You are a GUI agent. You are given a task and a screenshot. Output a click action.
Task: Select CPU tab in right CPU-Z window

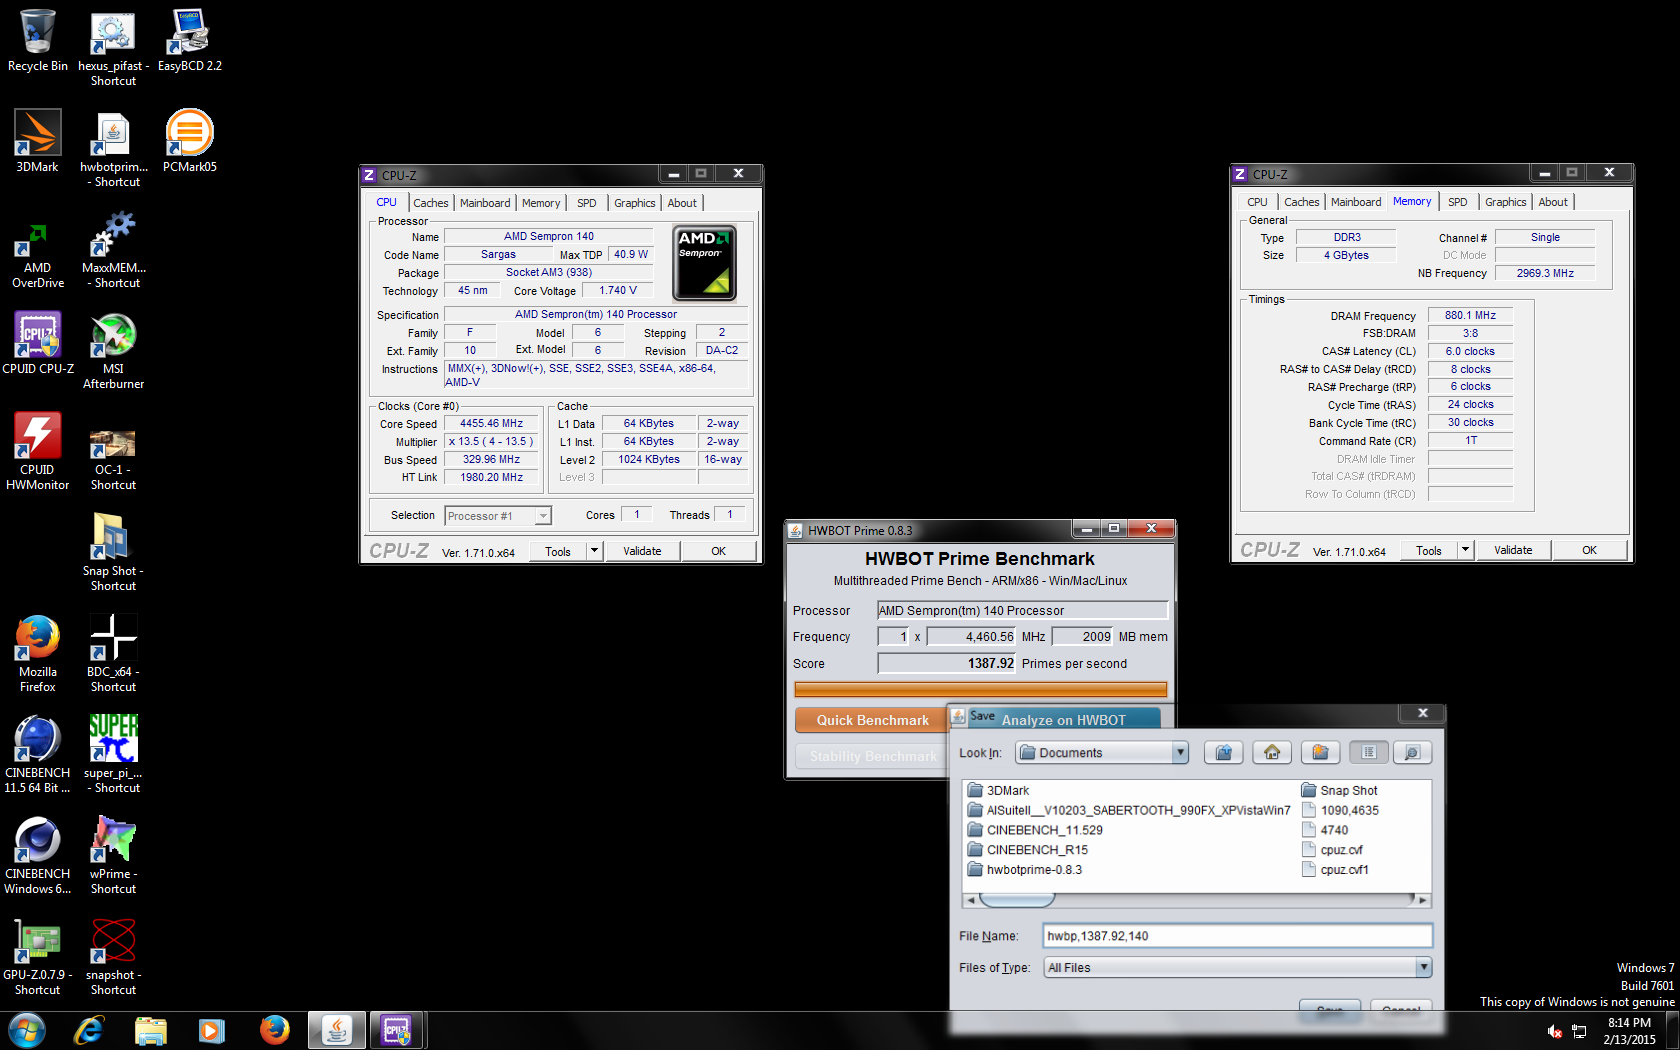point(1257,202)
